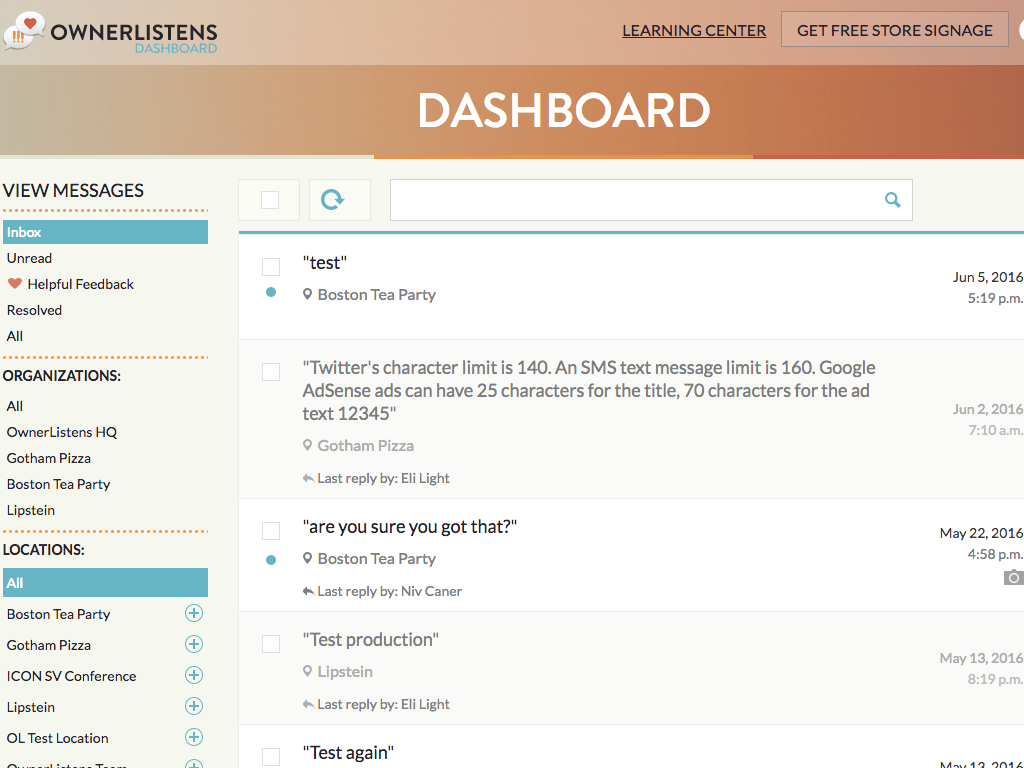Click Get Free Store Signage button
The width and height of the screenshot is (1024, 768).
894,31
